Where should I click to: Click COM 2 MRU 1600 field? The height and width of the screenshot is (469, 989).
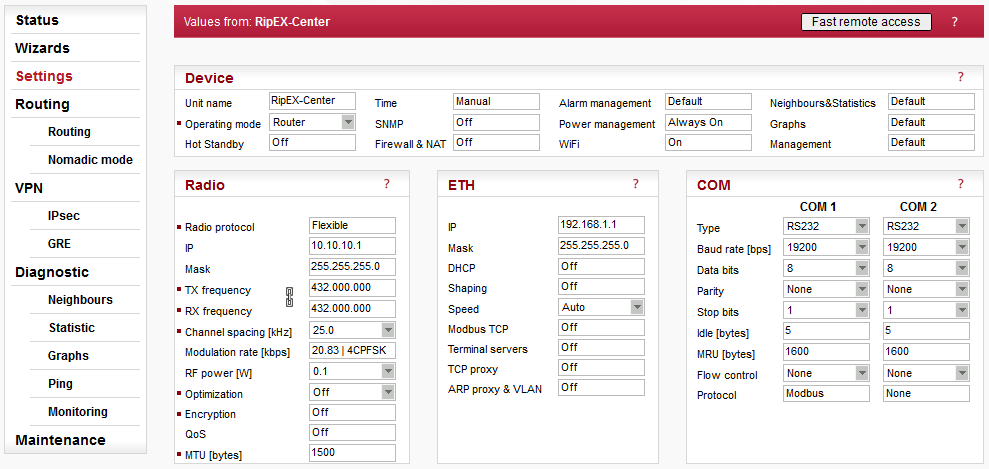point(927,351)
